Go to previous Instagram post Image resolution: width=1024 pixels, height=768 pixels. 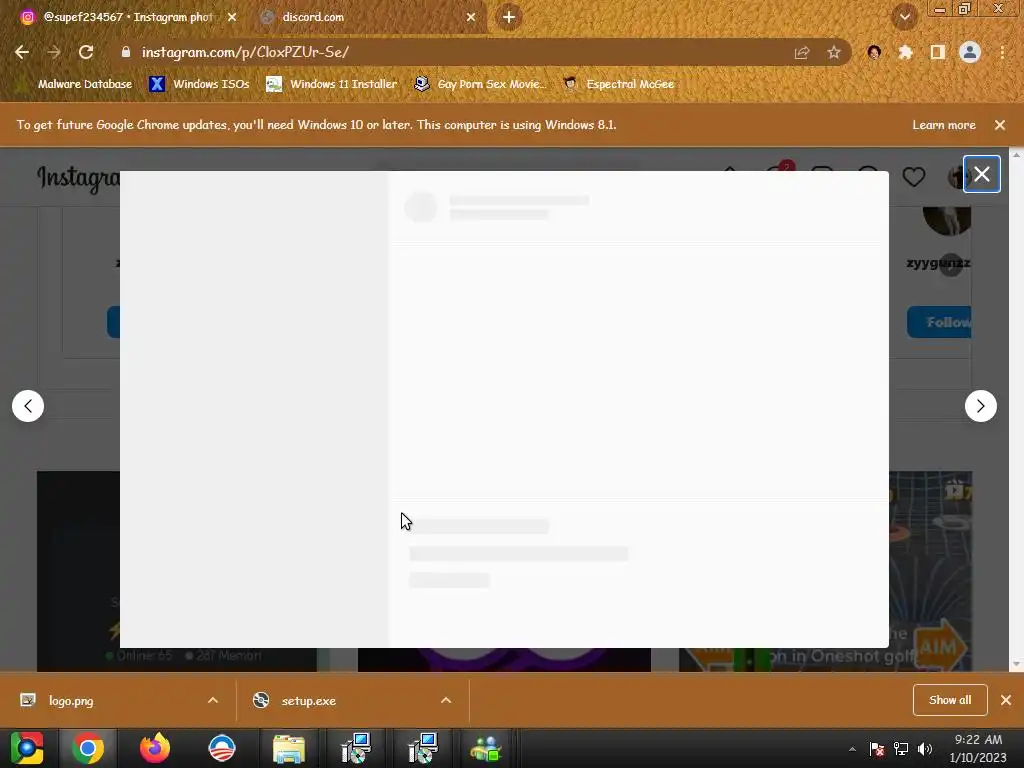coord(28,406)
